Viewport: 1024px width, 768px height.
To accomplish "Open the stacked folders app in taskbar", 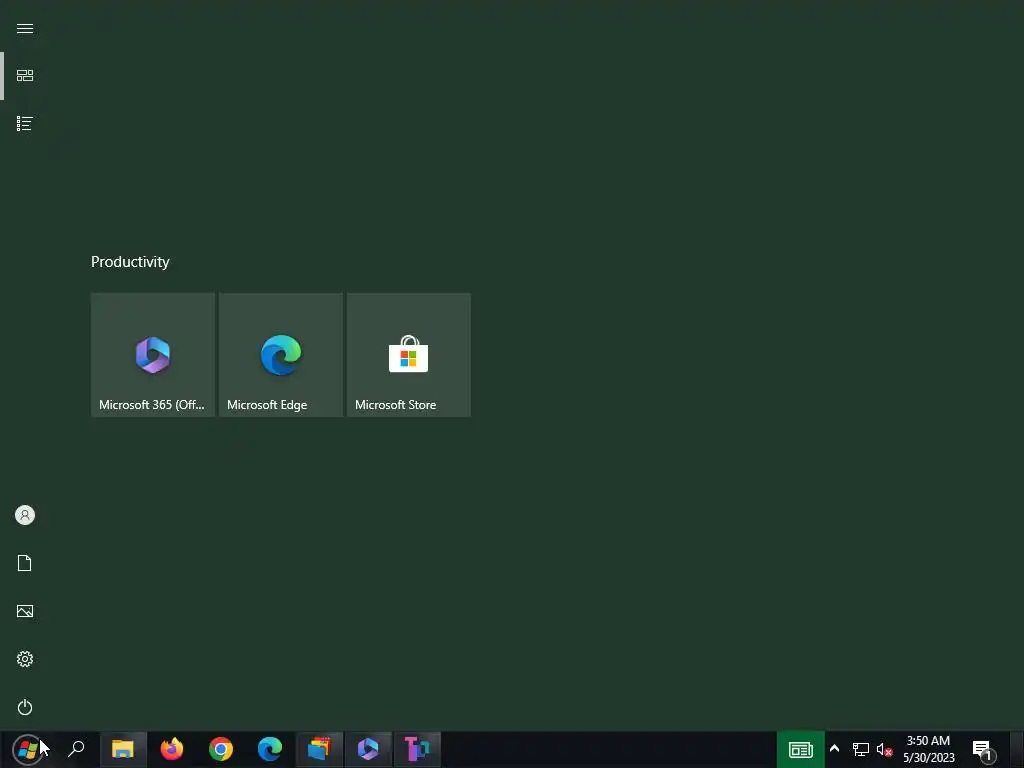I will [319, 749].
